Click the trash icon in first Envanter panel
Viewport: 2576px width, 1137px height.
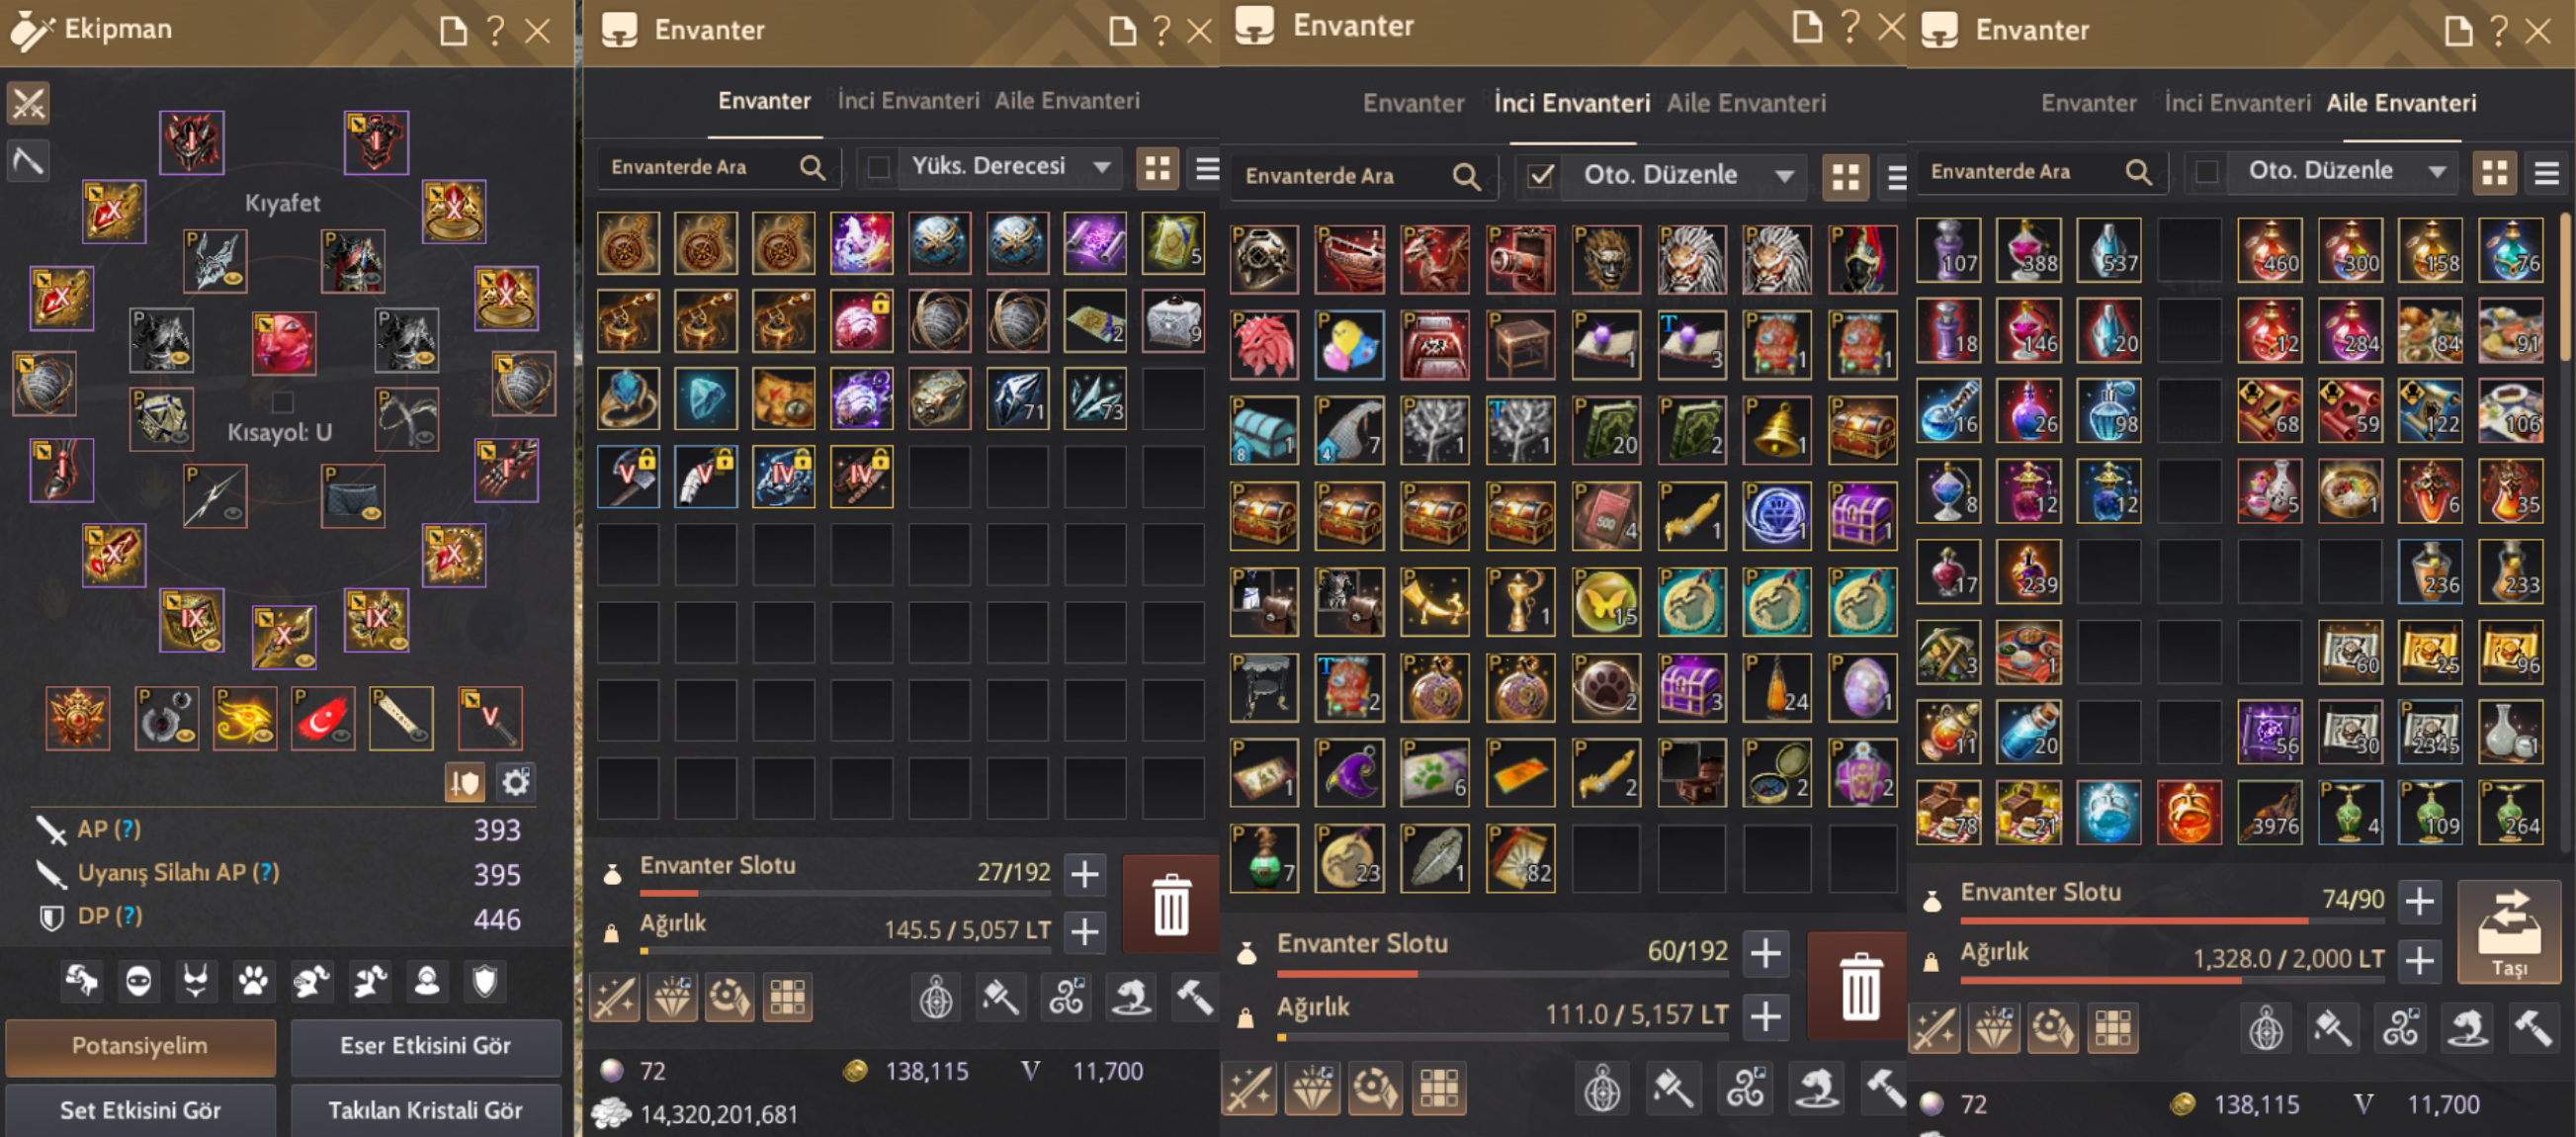pyautogui.click(x=1170, y=903)
